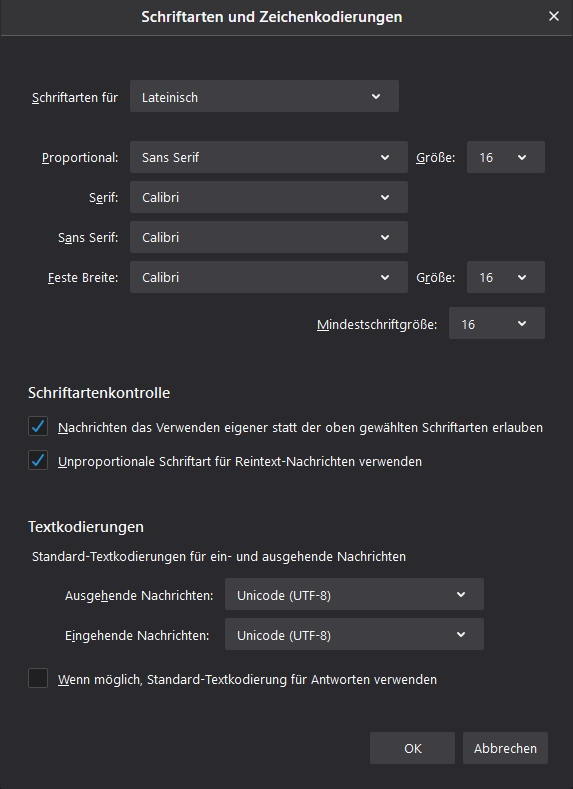
Task: Open the Sans Serif font dropdown
Action: tap(269, 237)
